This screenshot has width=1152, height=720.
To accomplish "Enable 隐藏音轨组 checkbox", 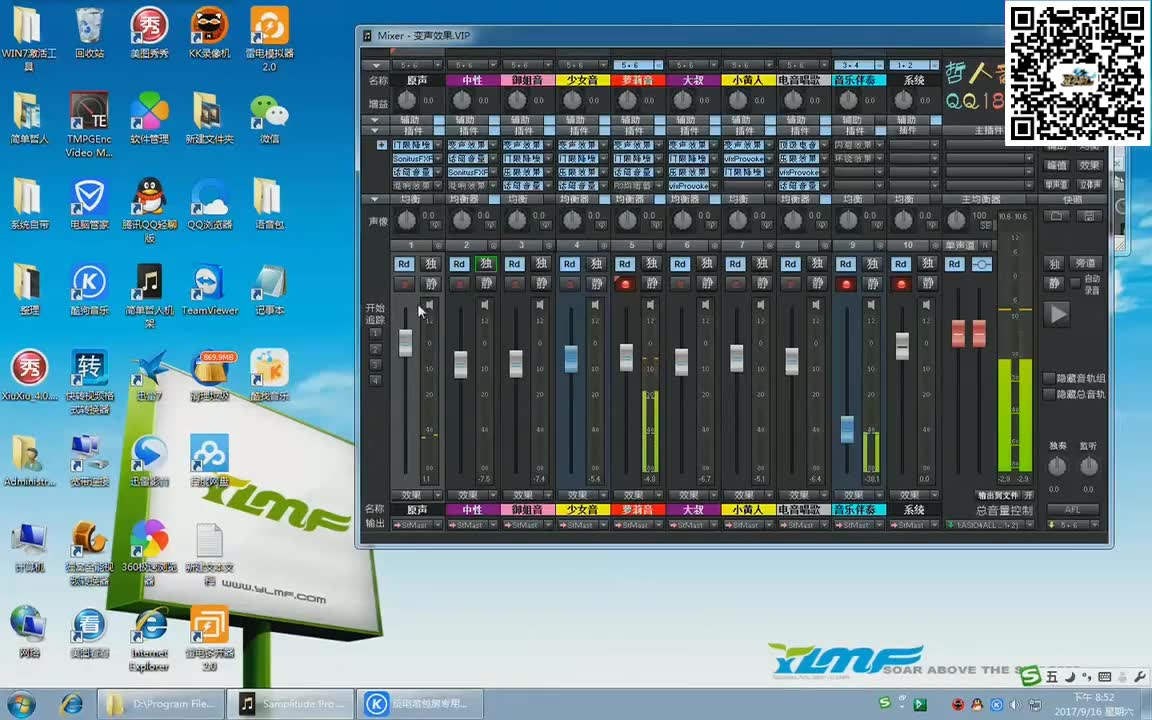I will (1049, 378).
